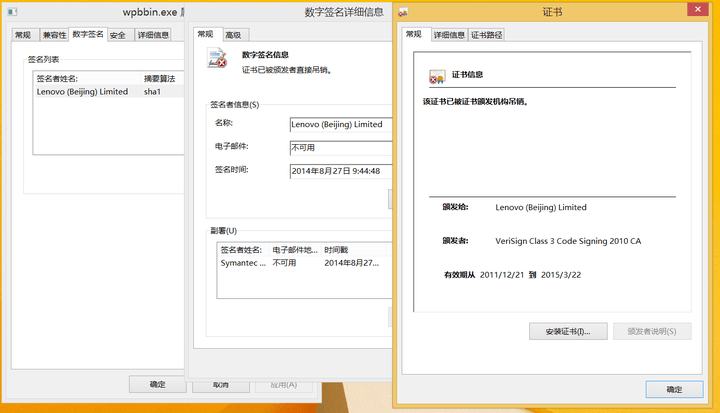Click the 数字签名信息 heading
This screenshot has width=720, height=413.
point(265,55)
